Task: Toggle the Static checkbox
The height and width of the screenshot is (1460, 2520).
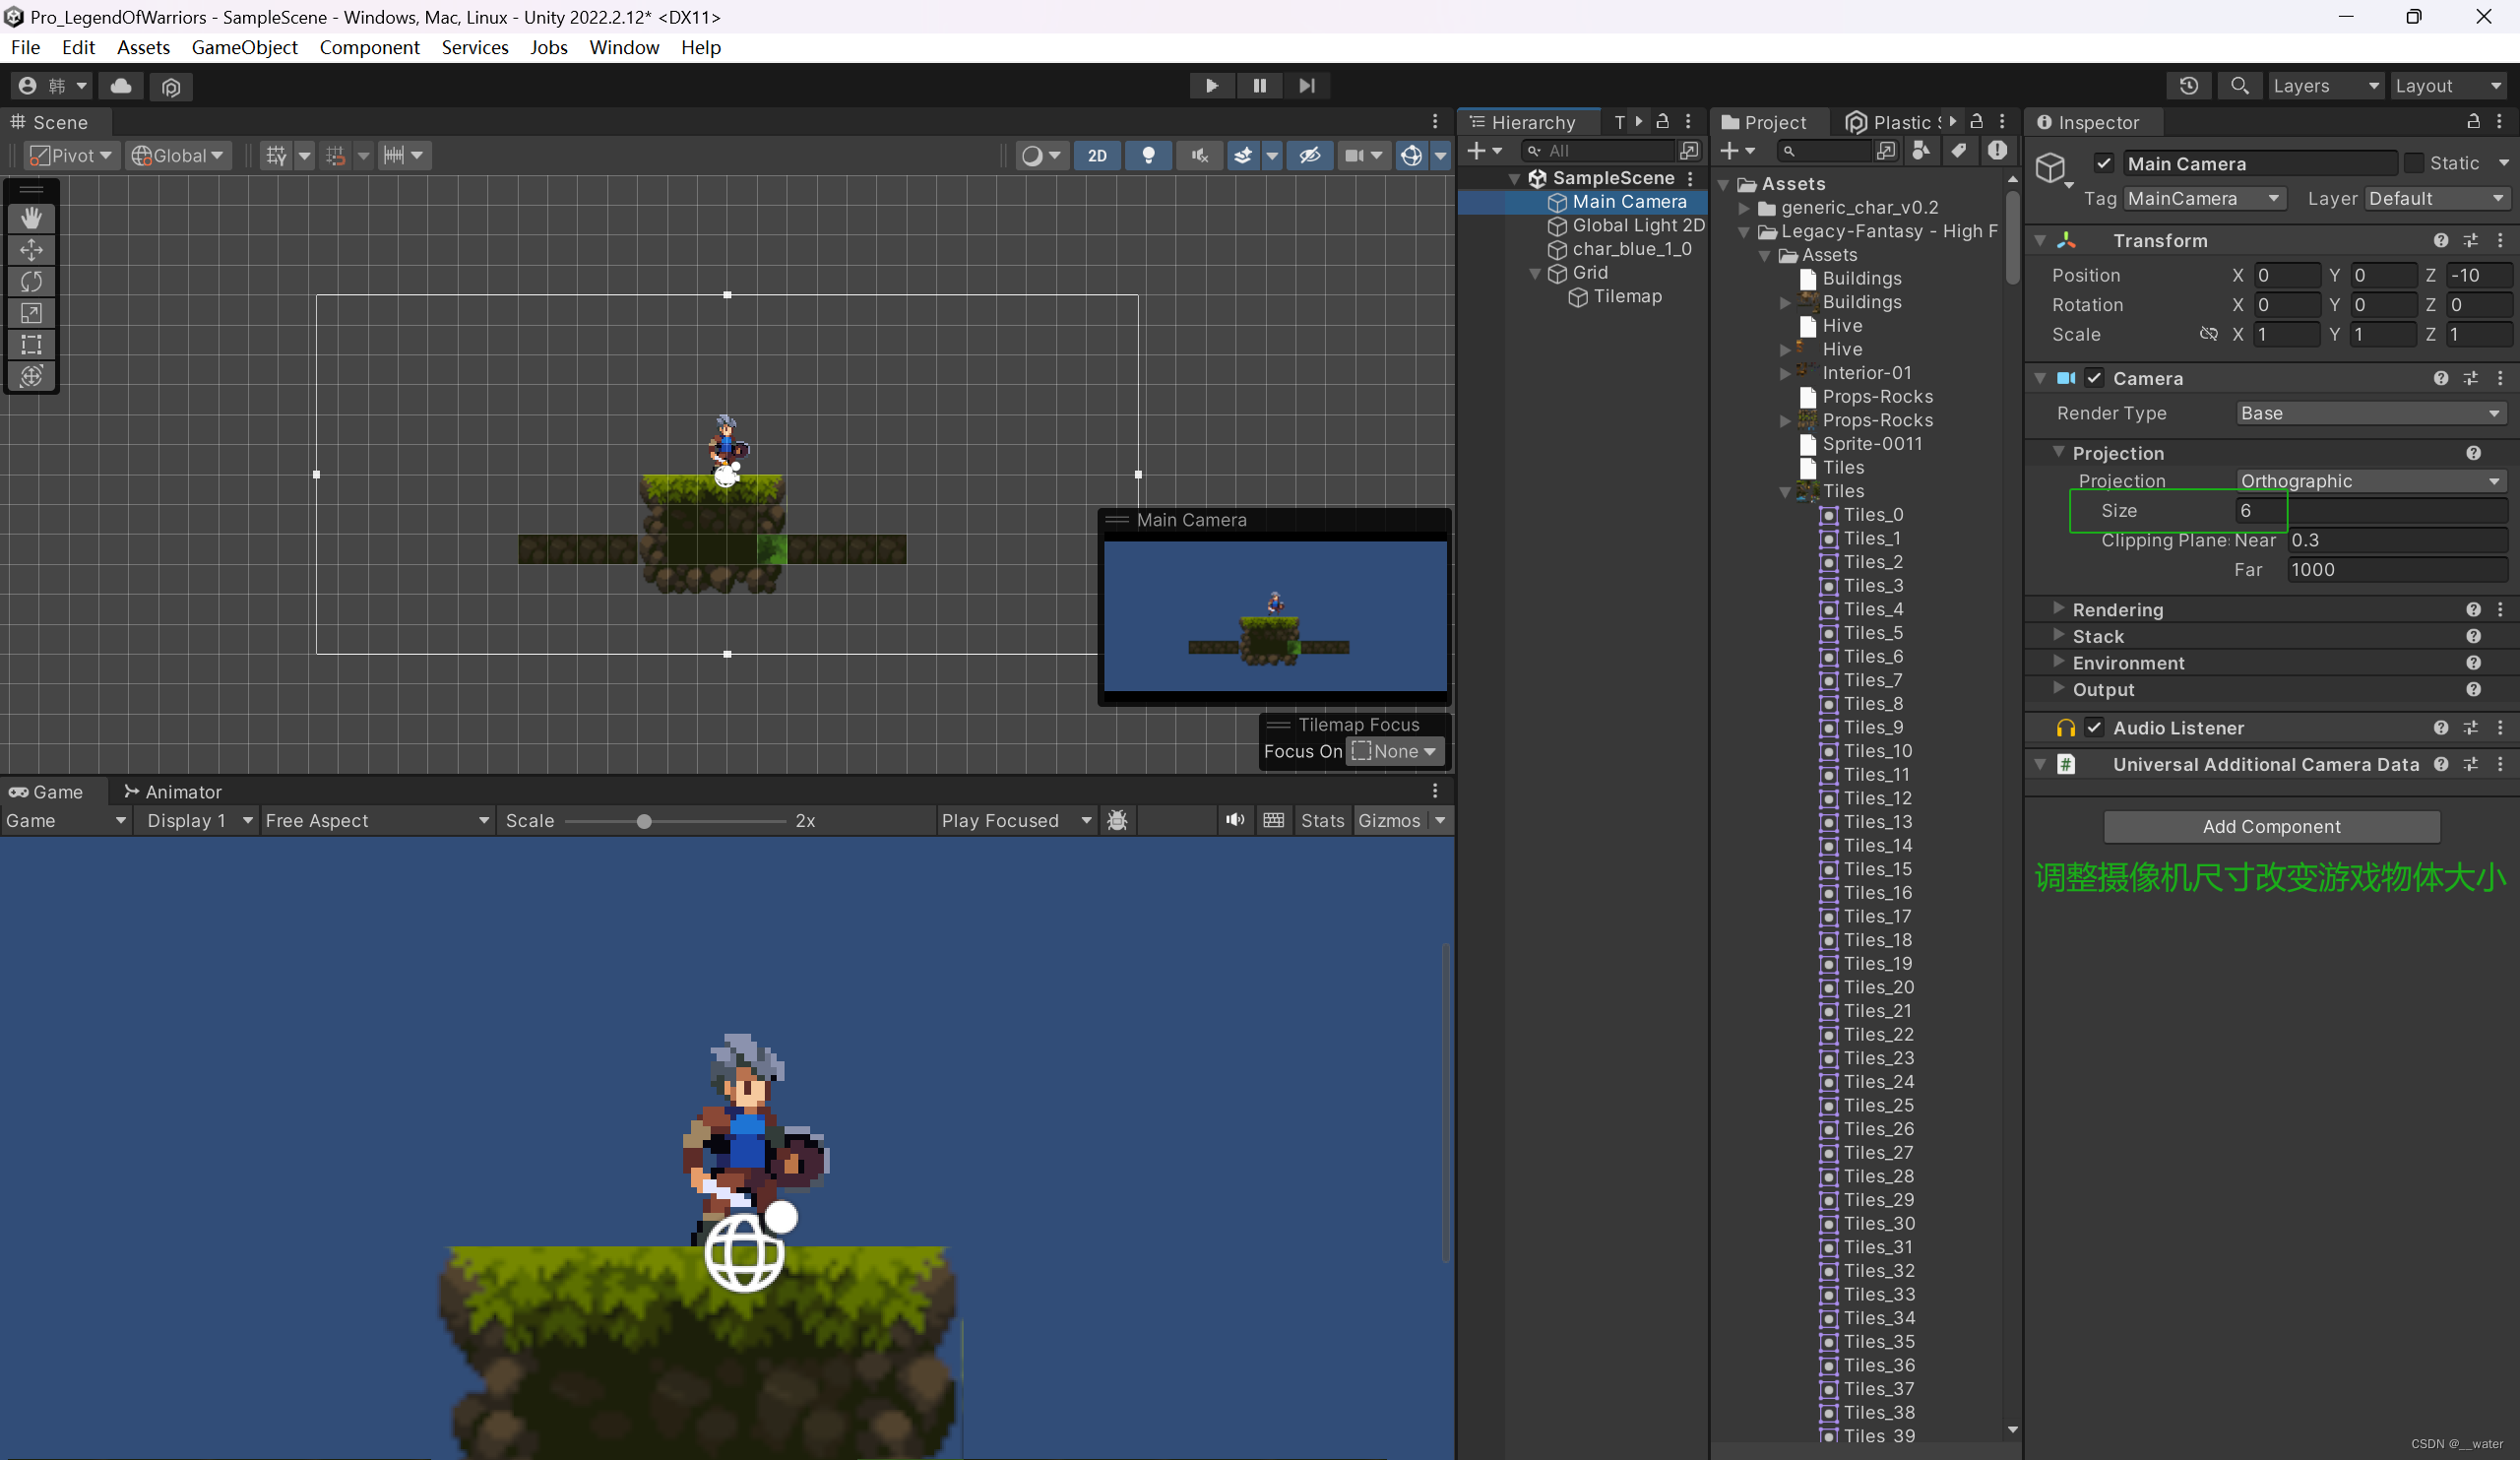Action: 2413,163
